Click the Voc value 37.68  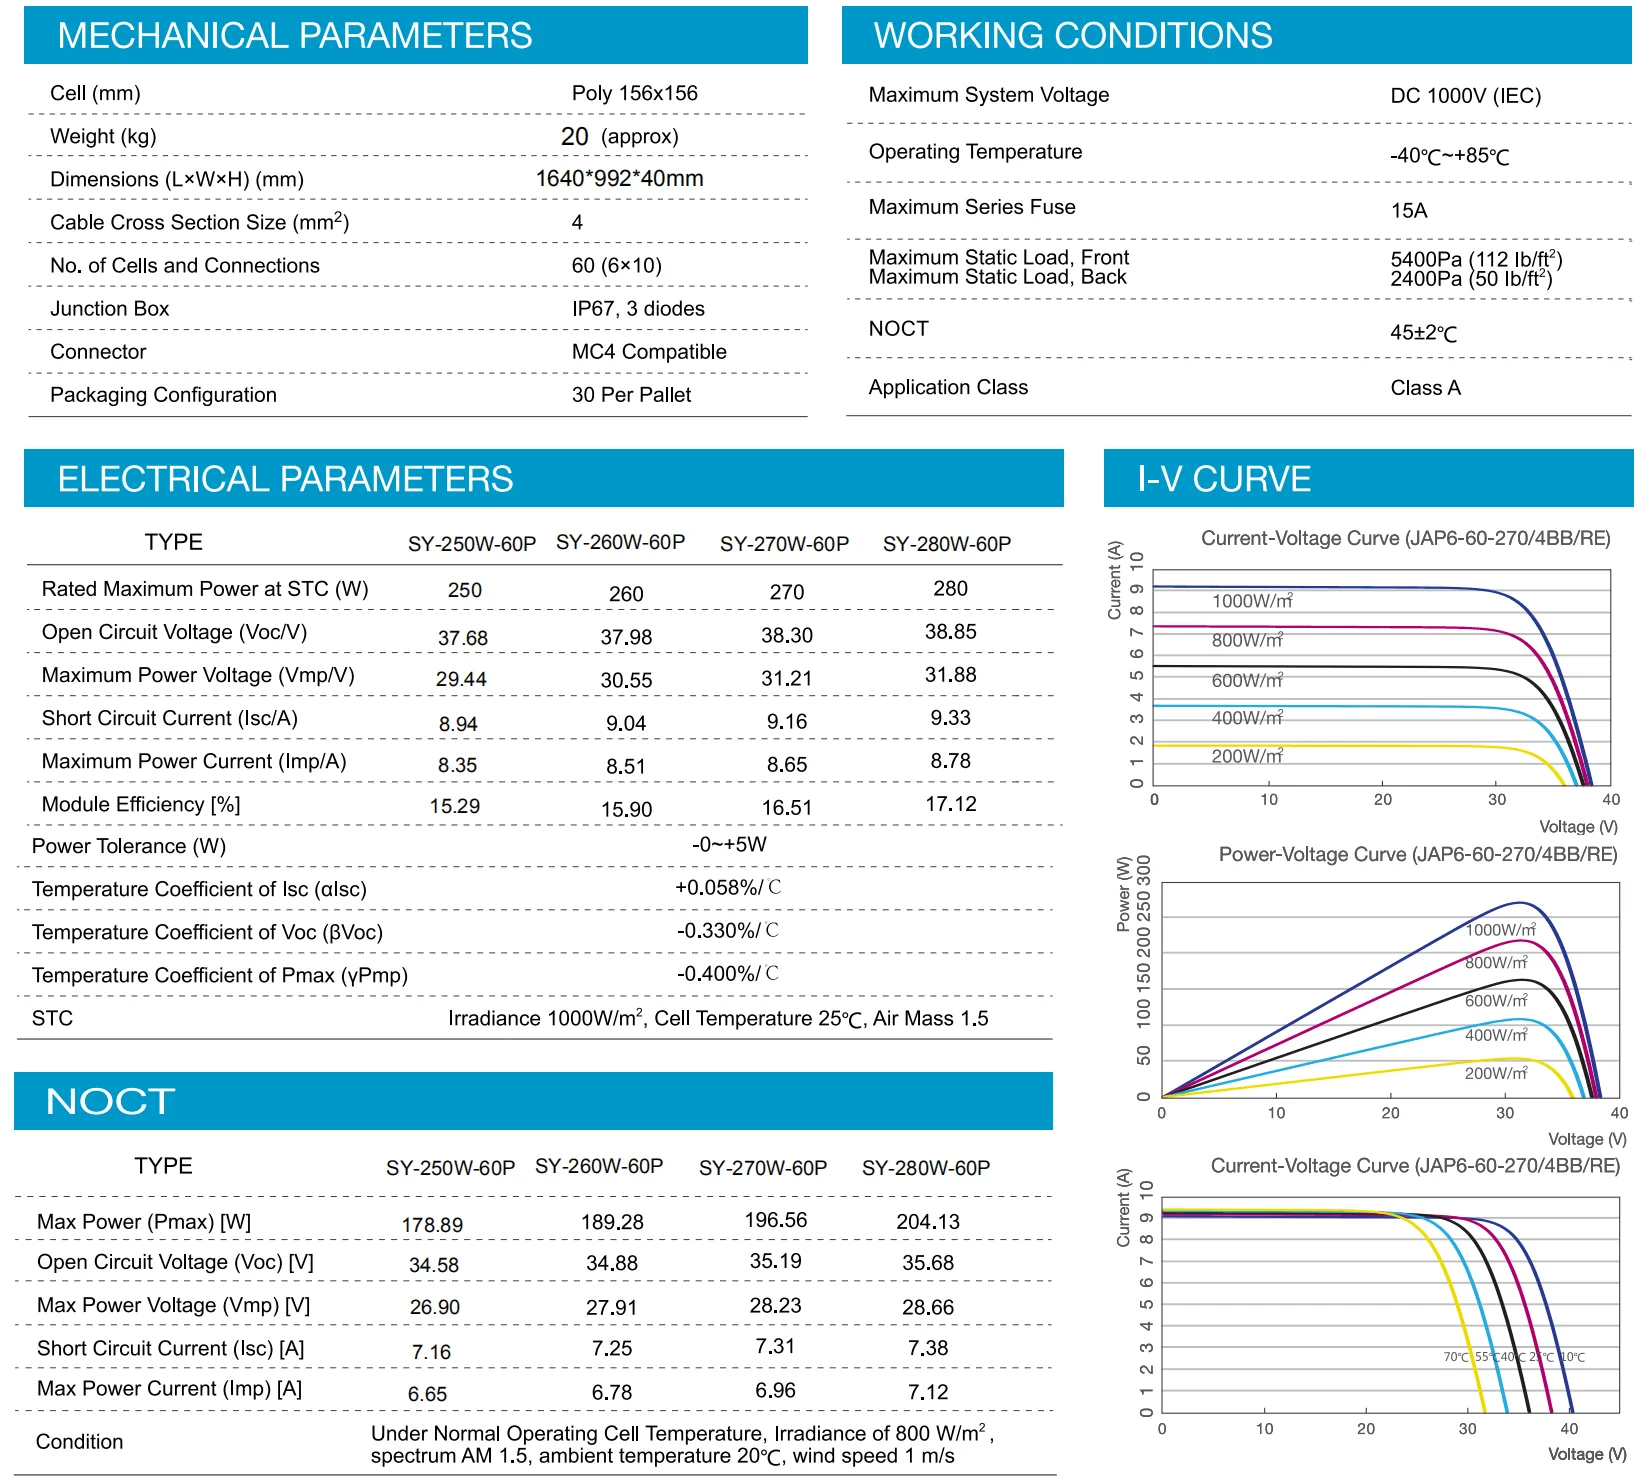463,638
